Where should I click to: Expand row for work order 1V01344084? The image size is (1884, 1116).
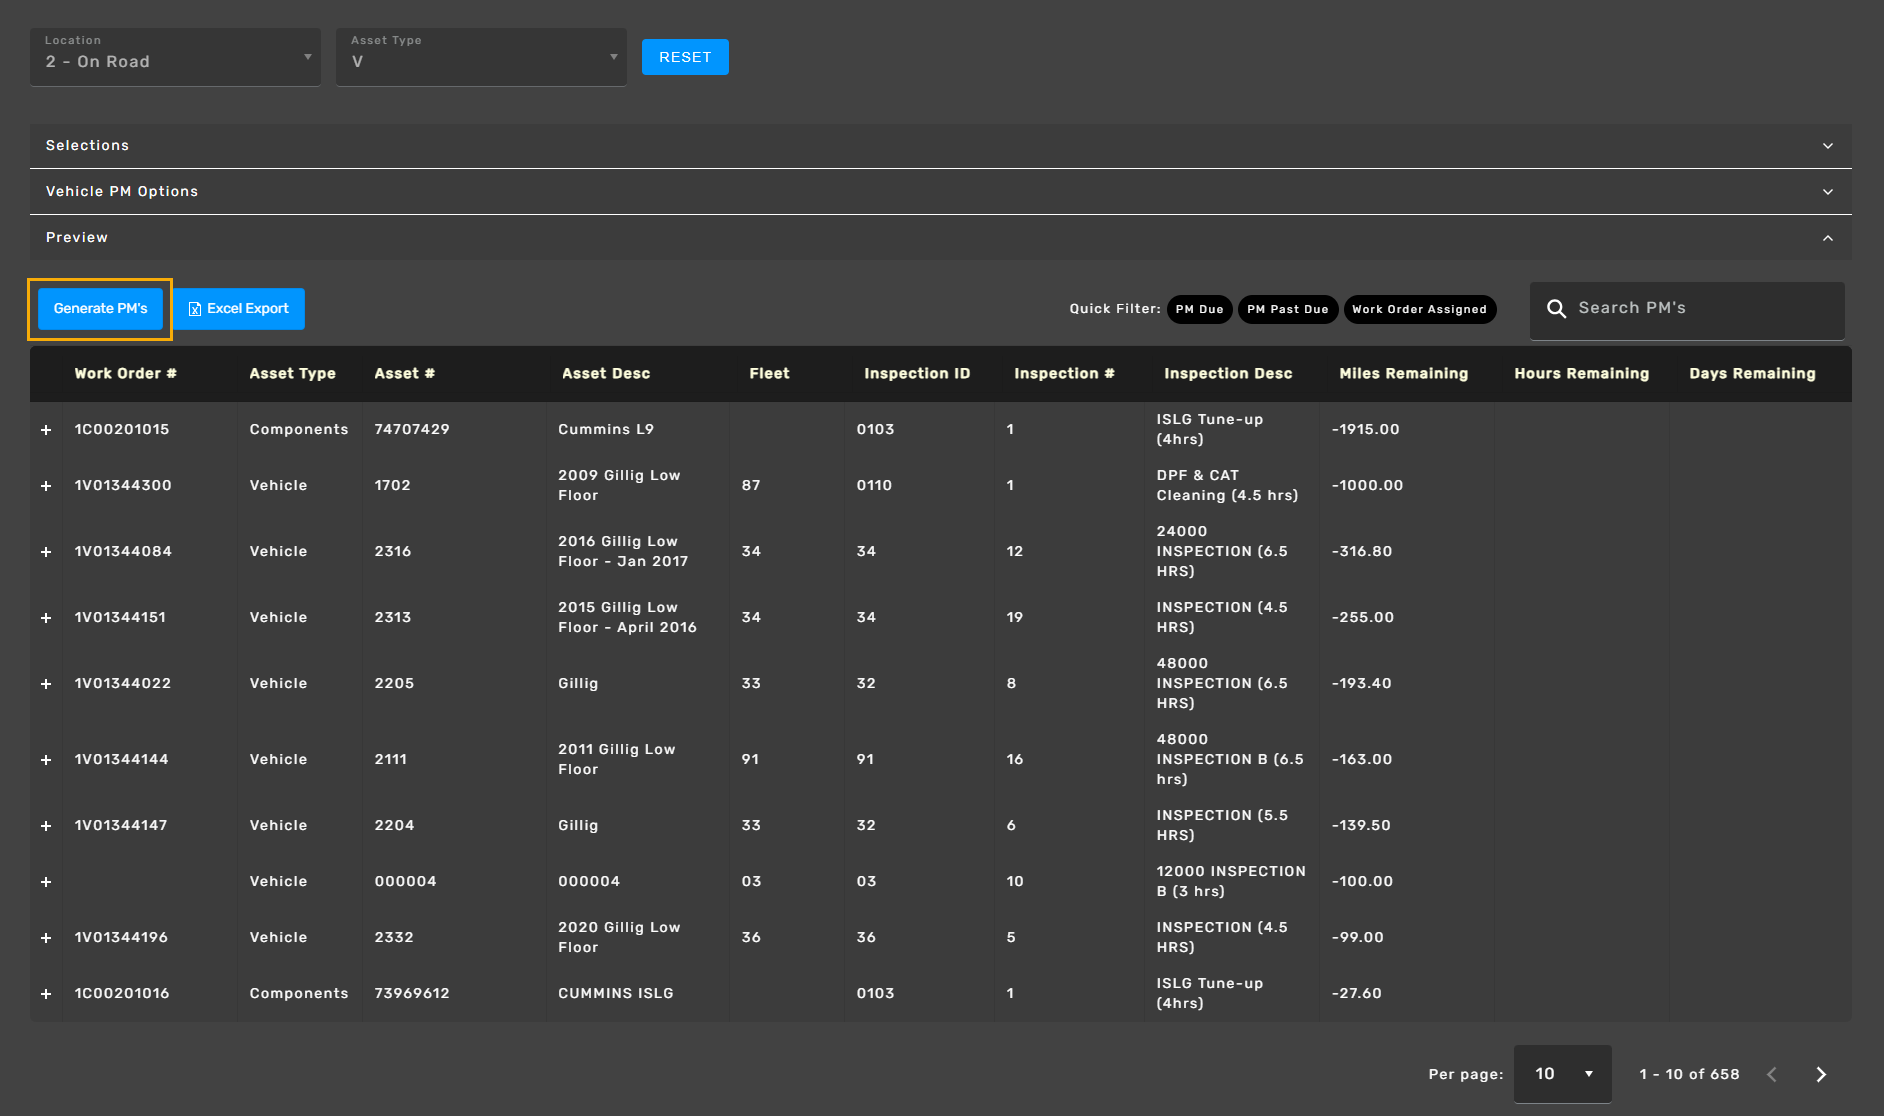(46, 552)
